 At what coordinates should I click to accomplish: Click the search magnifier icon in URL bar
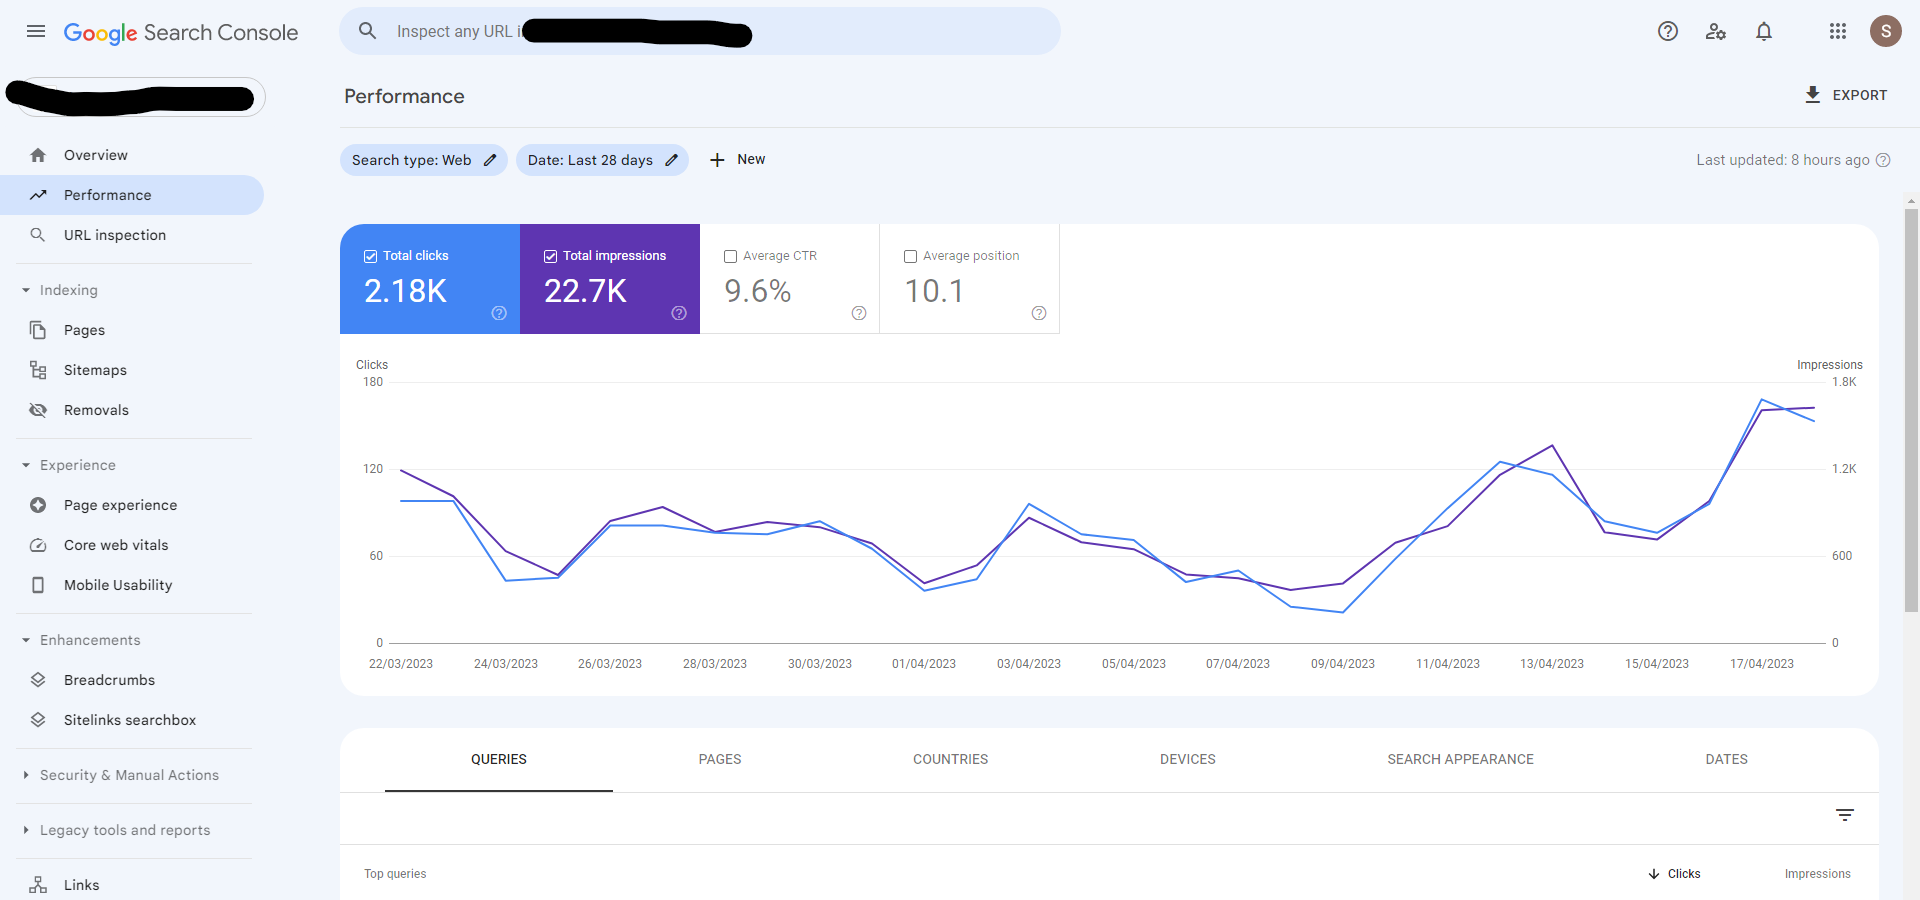[x=368, y=31]
